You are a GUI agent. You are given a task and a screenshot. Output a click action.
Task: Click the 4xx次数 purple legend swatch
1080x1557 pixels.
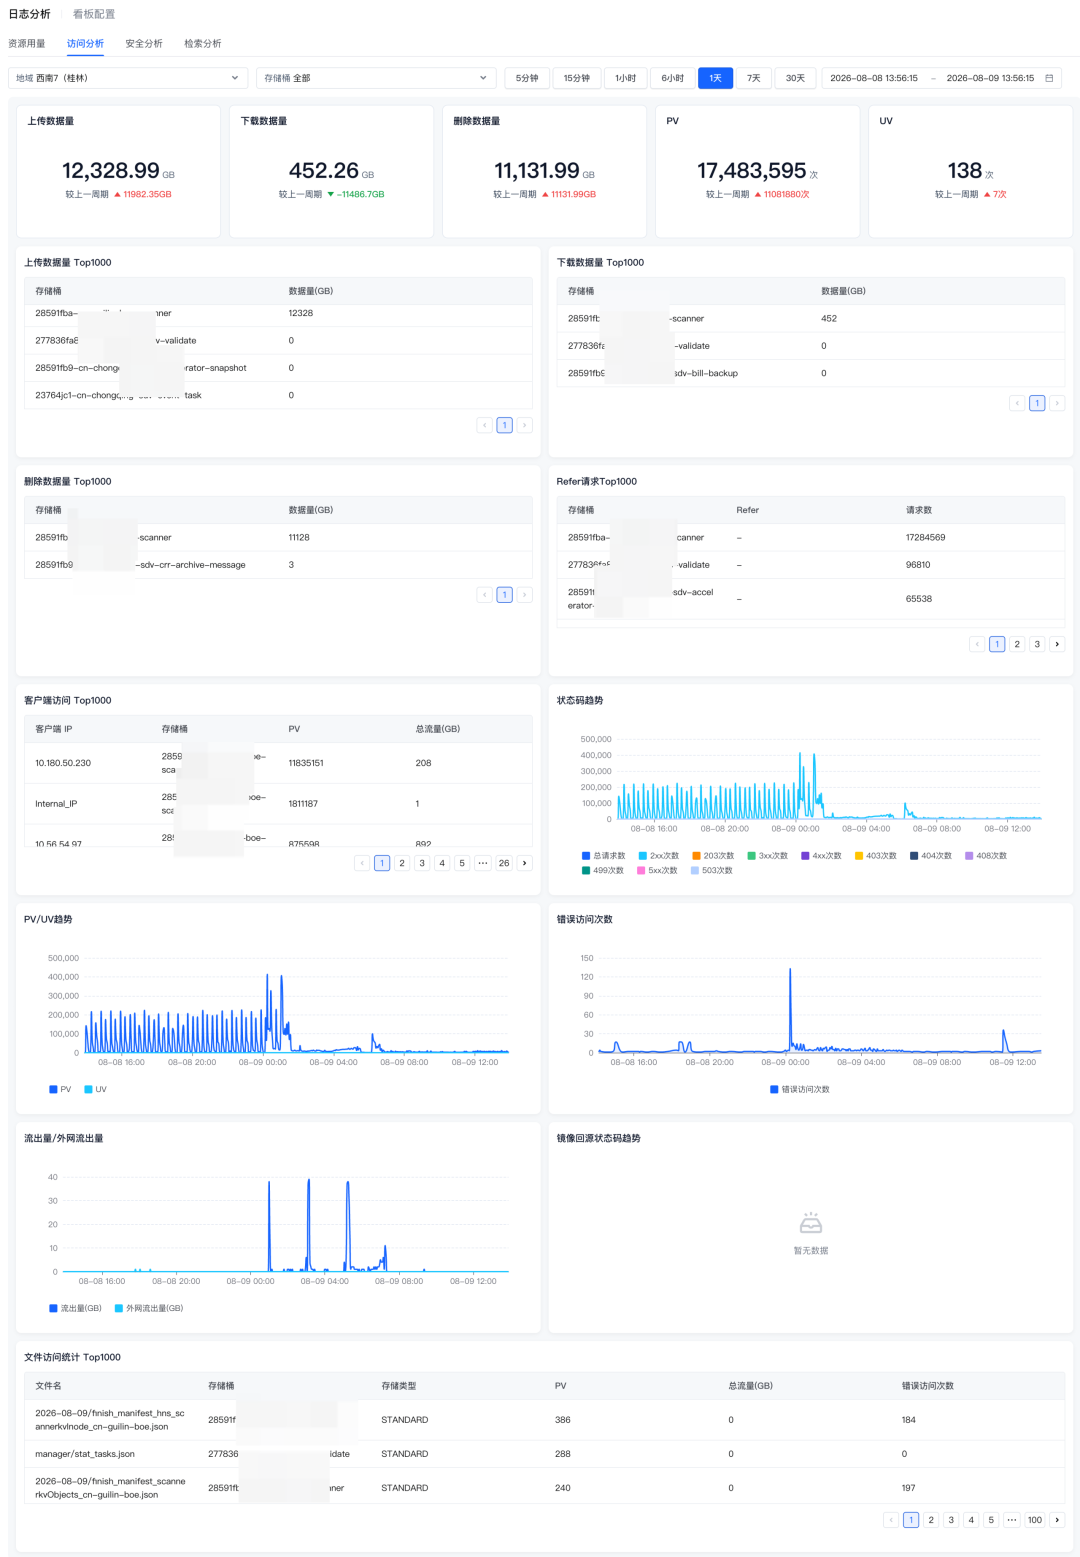tap(805, 856)
